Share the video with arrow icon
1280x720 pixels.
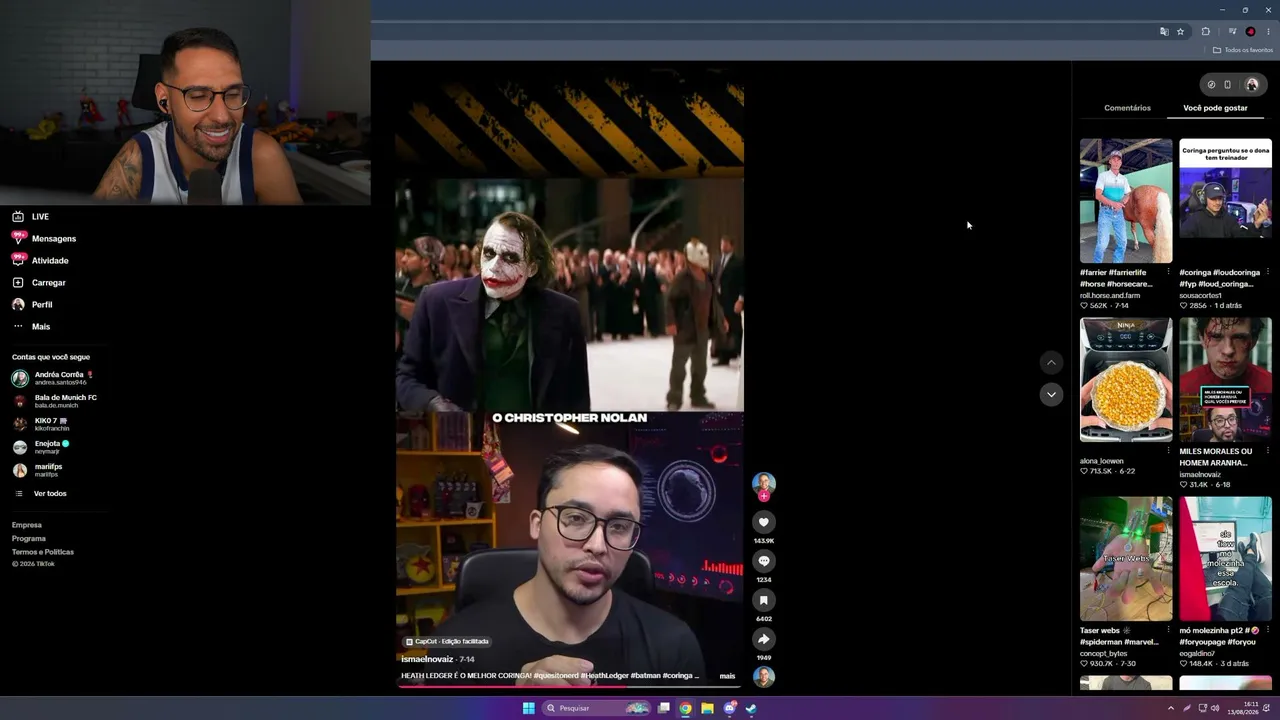pos(763,639)
